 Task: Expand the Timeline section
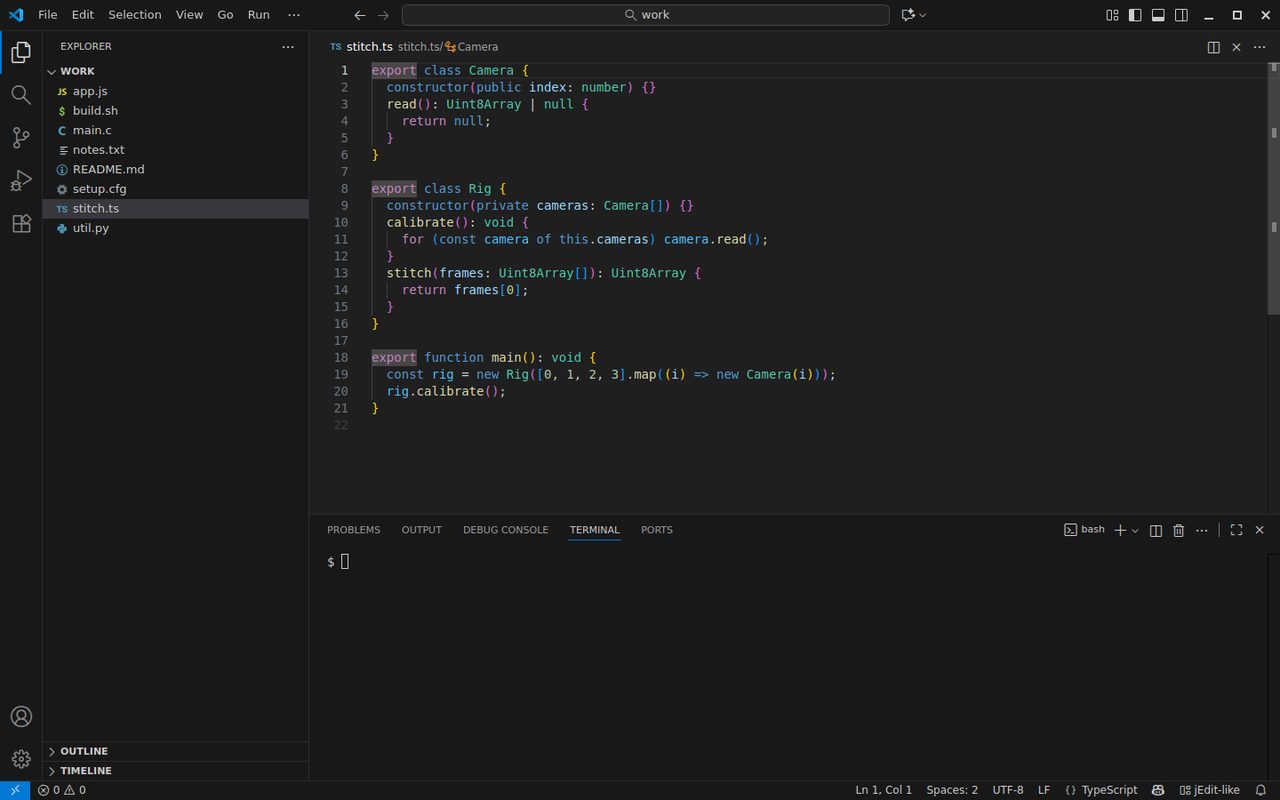tap(175, 771)
